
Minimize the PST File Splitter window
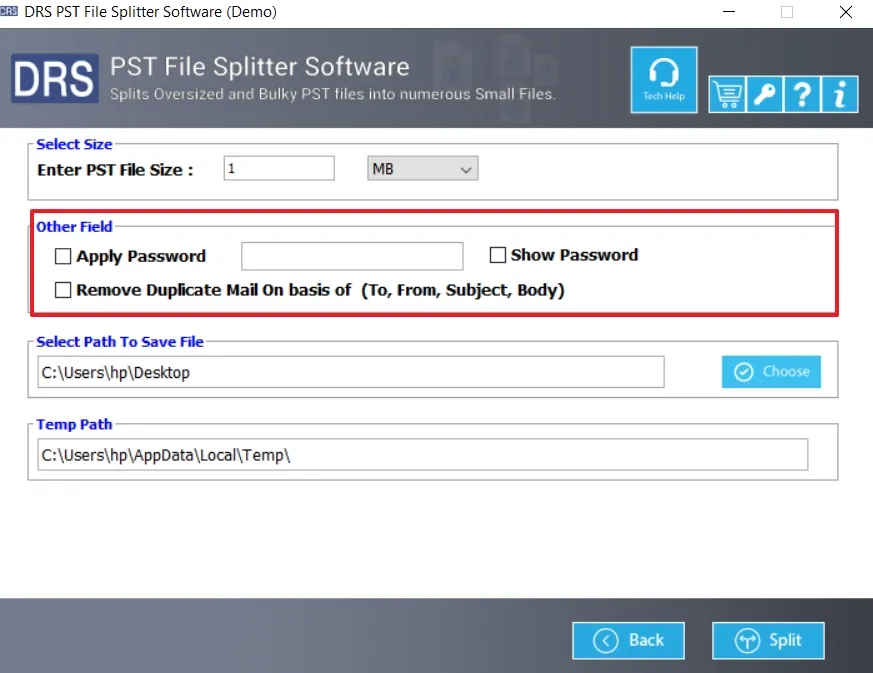[x=729, y=12]
